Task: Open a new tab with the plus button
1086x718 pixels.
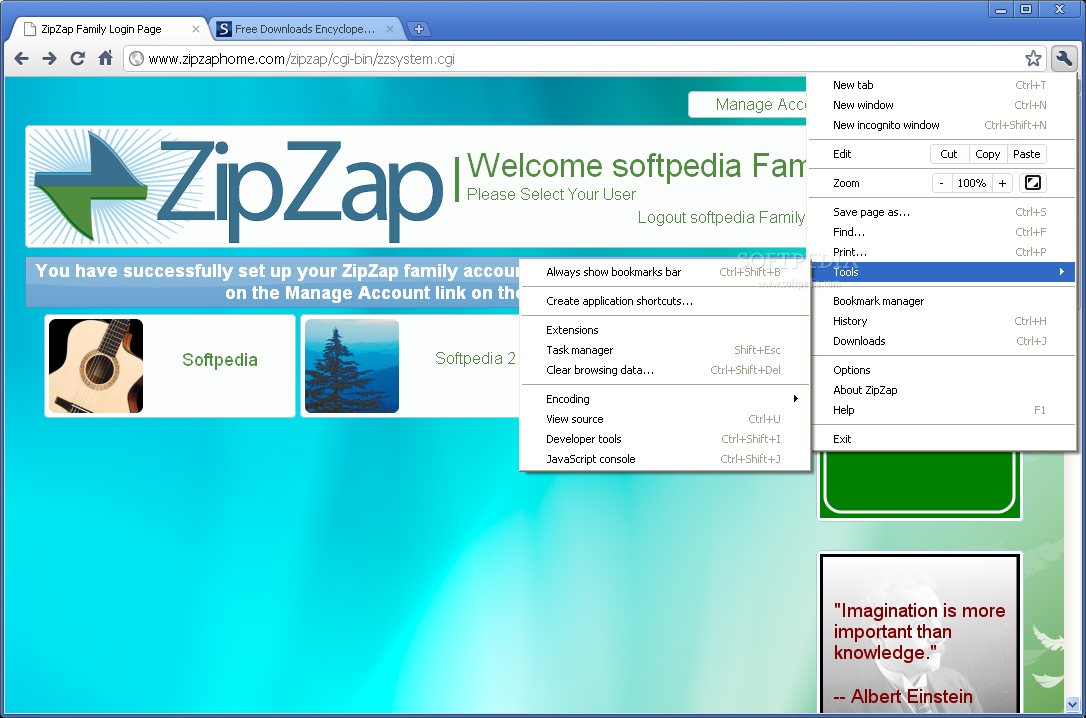Action: click(418, 29)
